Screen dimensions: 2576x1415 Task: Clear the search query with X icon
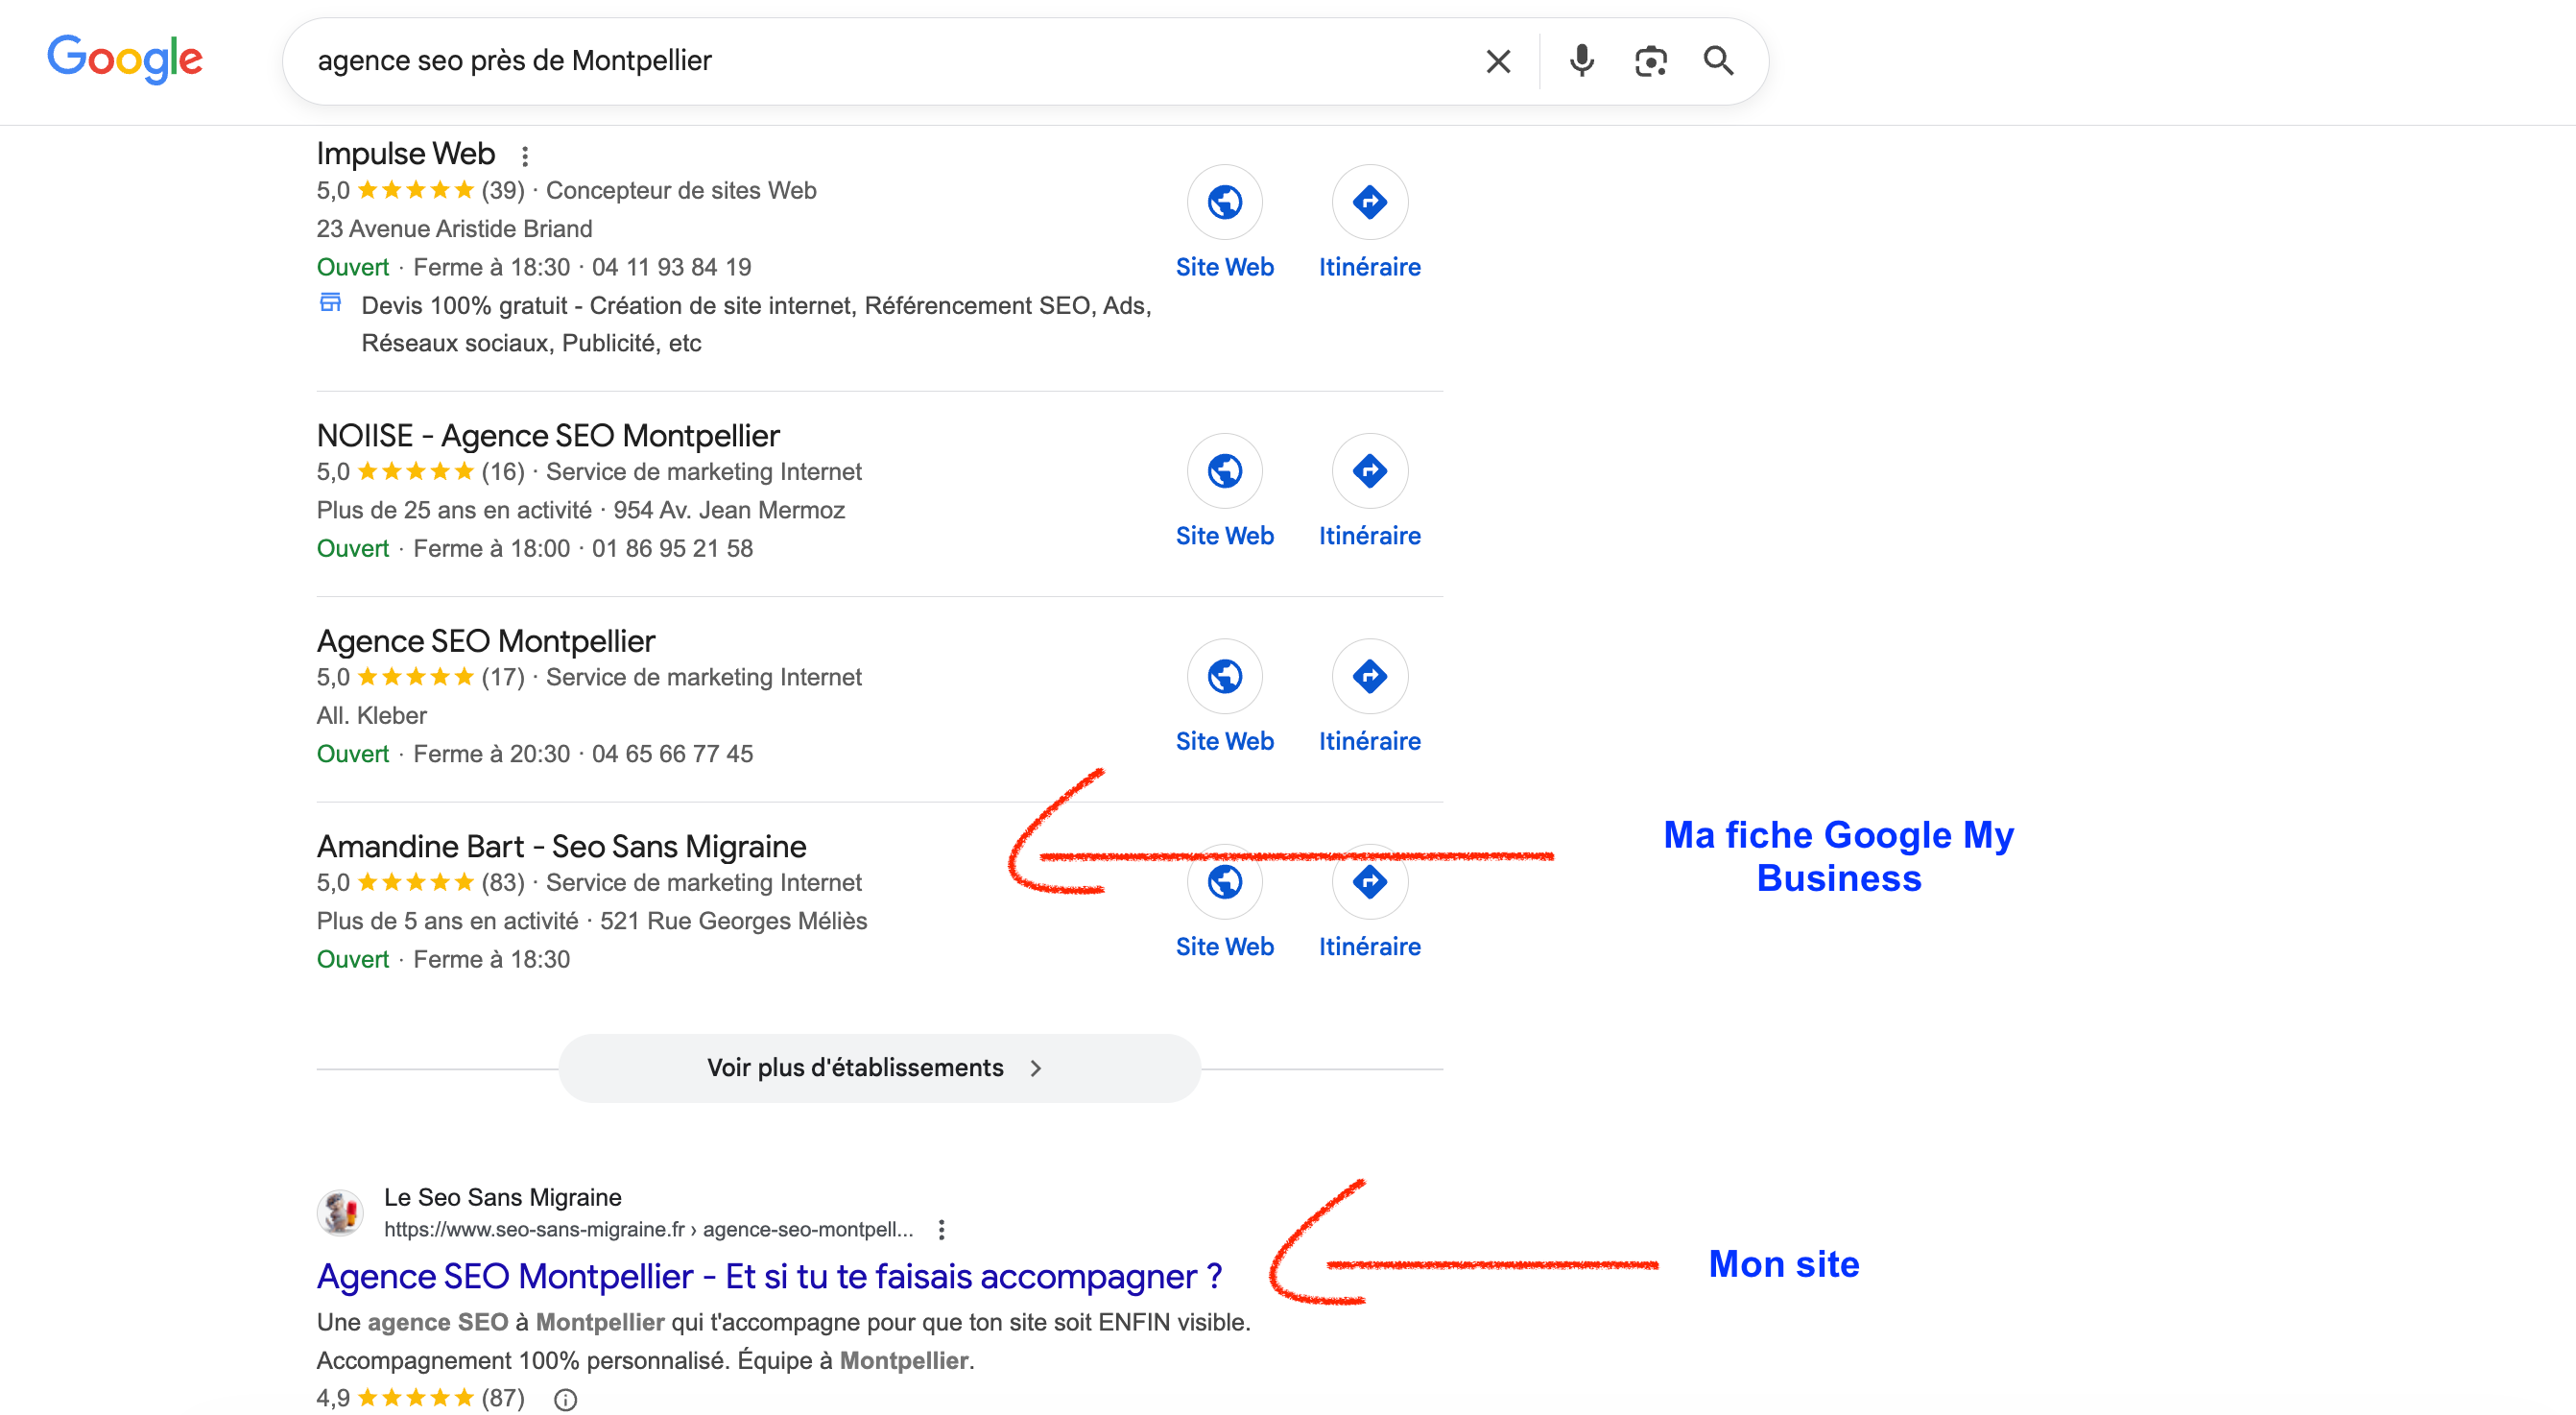click(x=1497, y=61)
